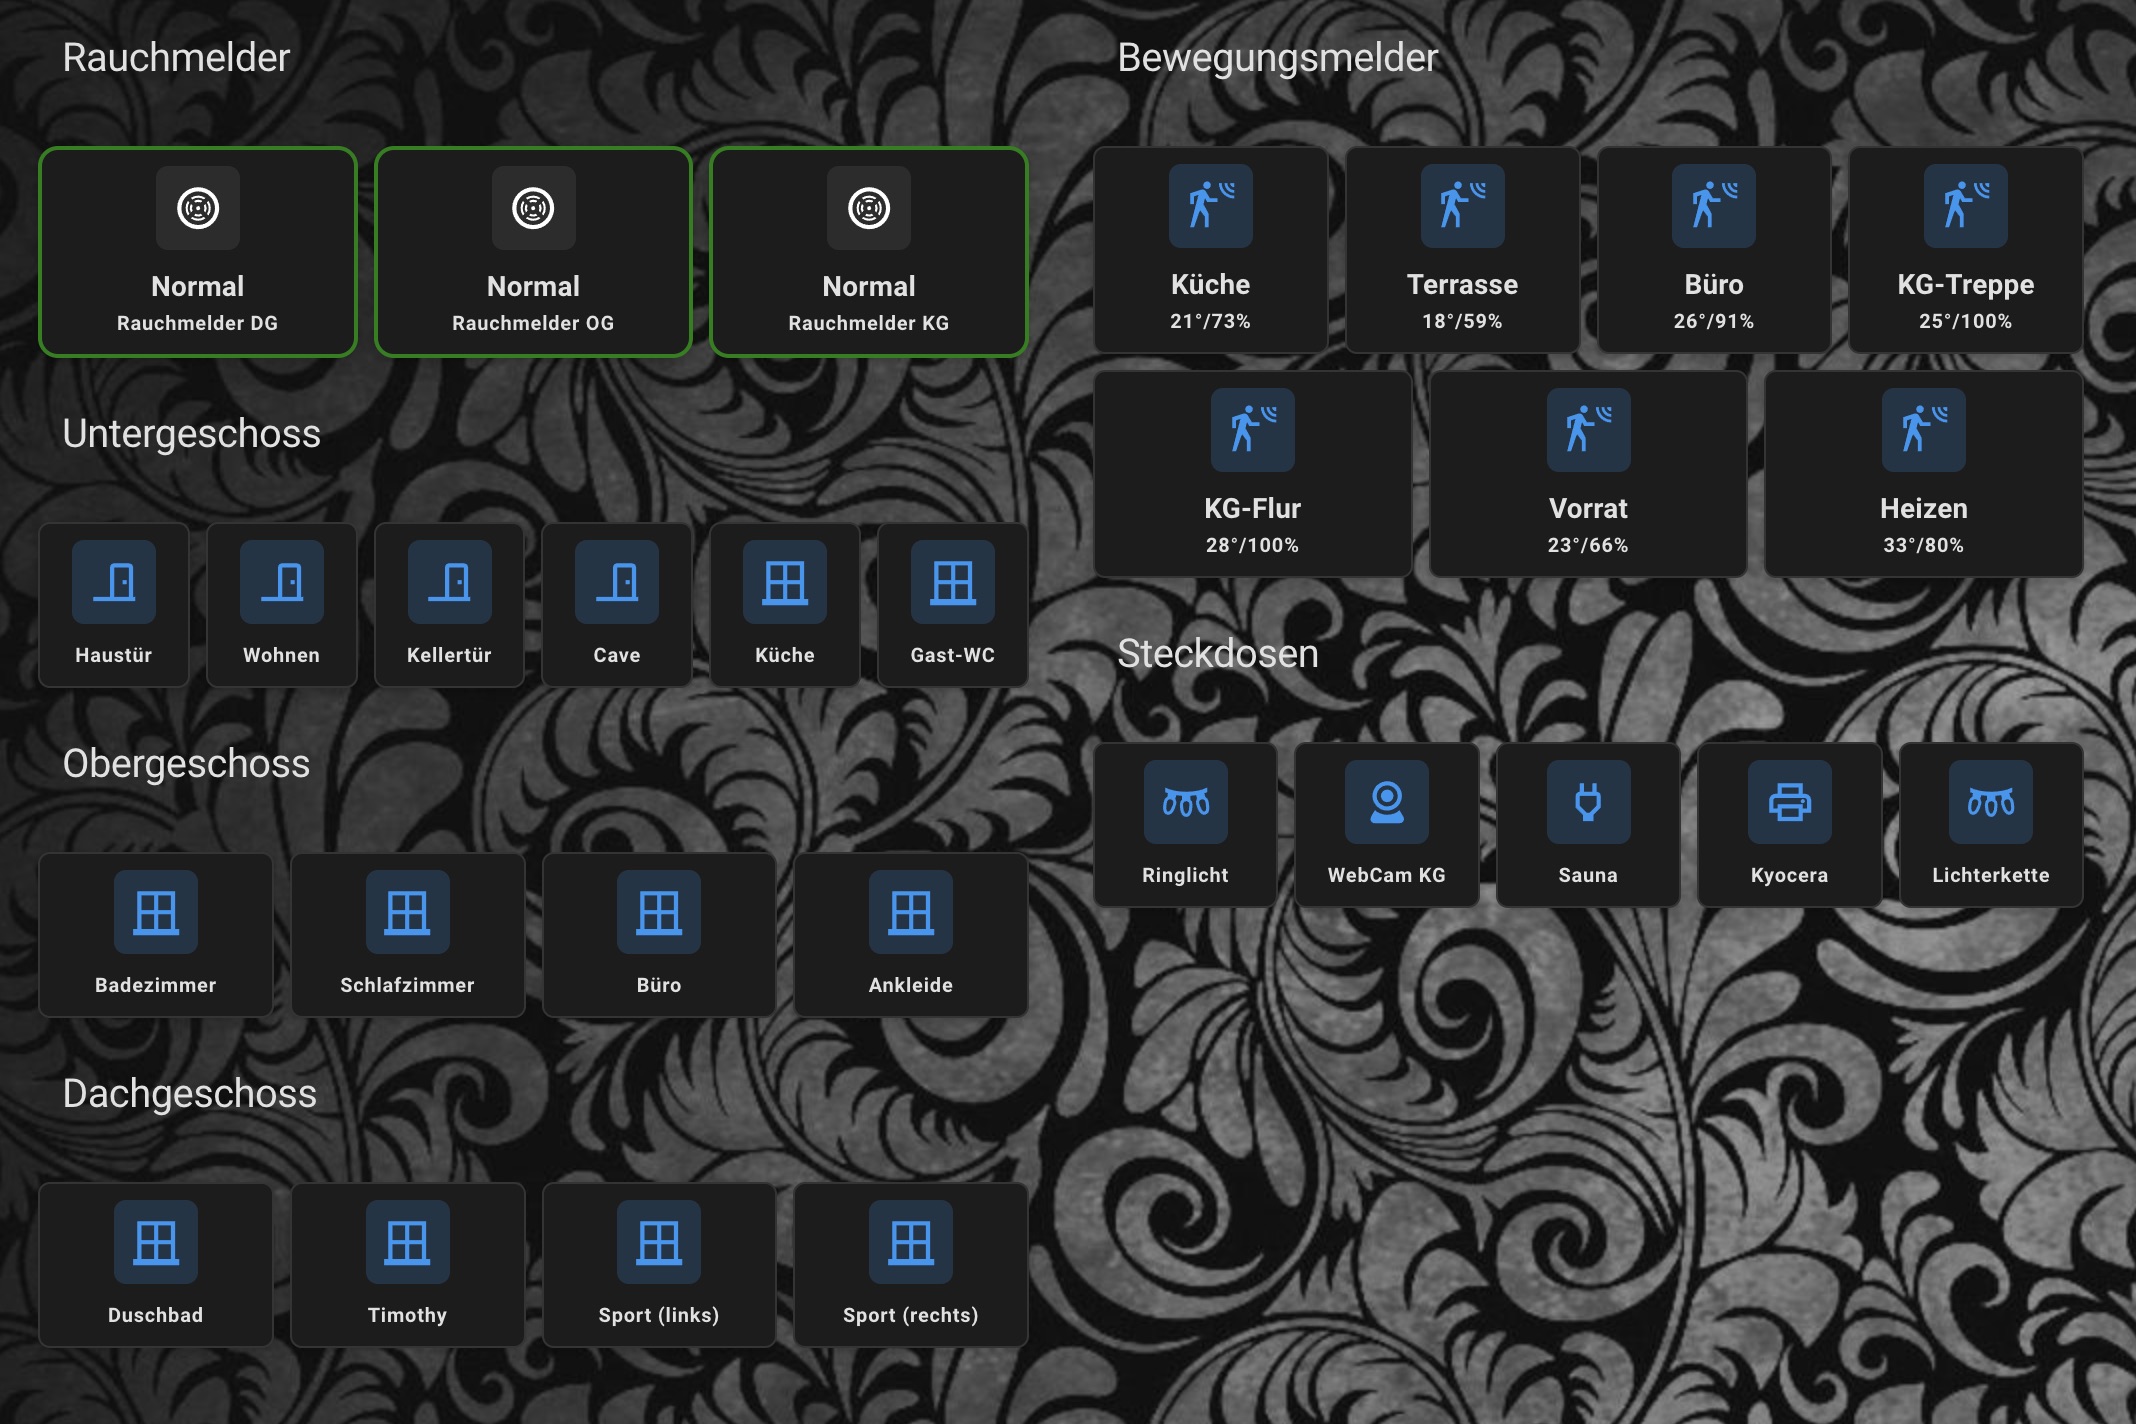
Task: Click the Timothy window sensor icon
Action: [407, 1242]
